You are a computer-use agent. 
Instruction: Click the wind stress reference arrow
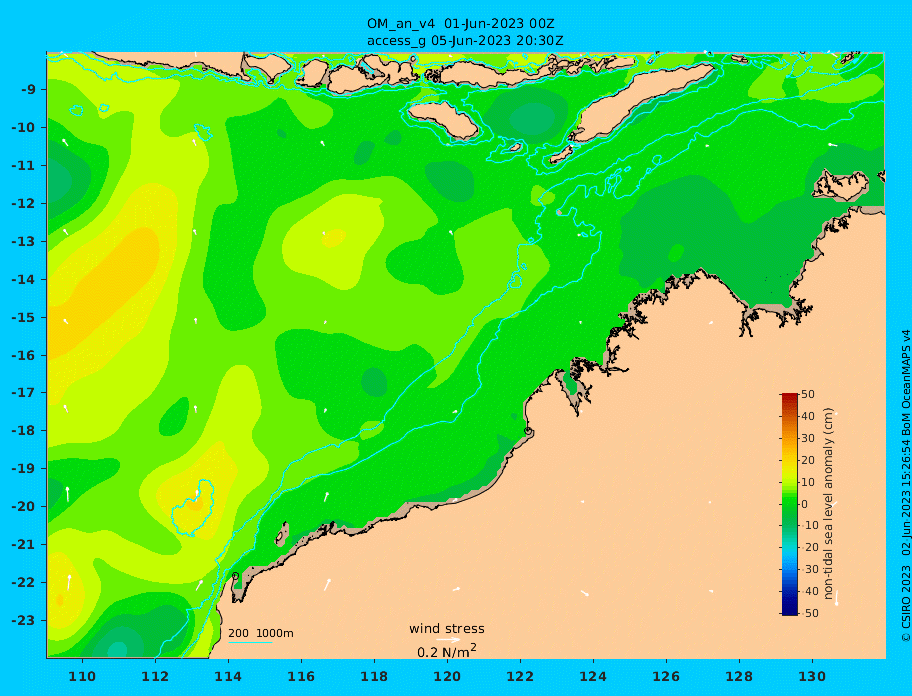point(448,640)
